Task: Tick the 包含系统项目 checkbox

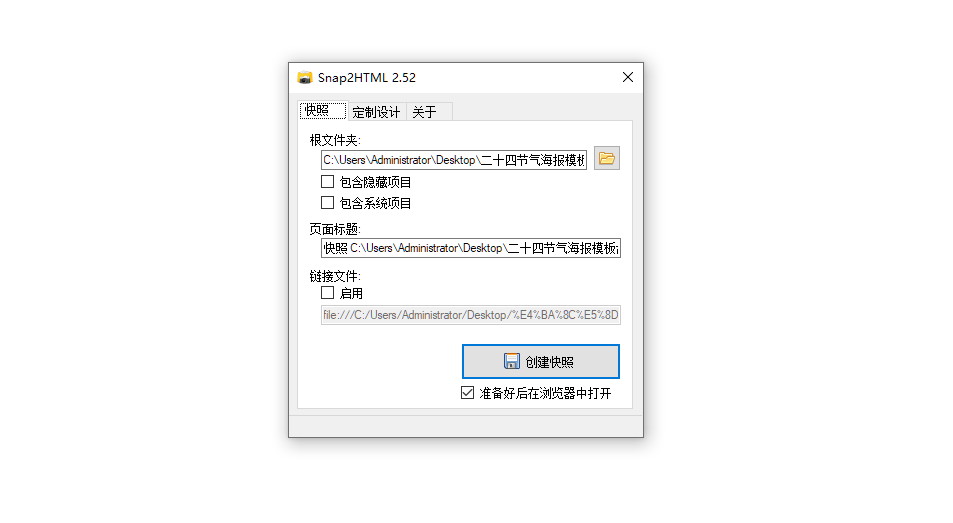Action: [x=328, y=203]
